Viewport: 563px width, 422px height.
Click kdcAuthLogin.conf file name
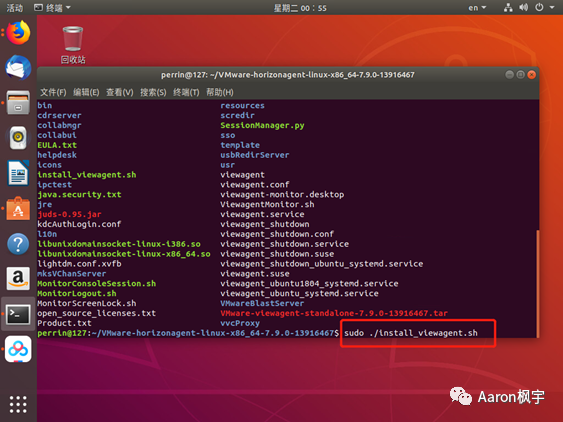(79, 224)
